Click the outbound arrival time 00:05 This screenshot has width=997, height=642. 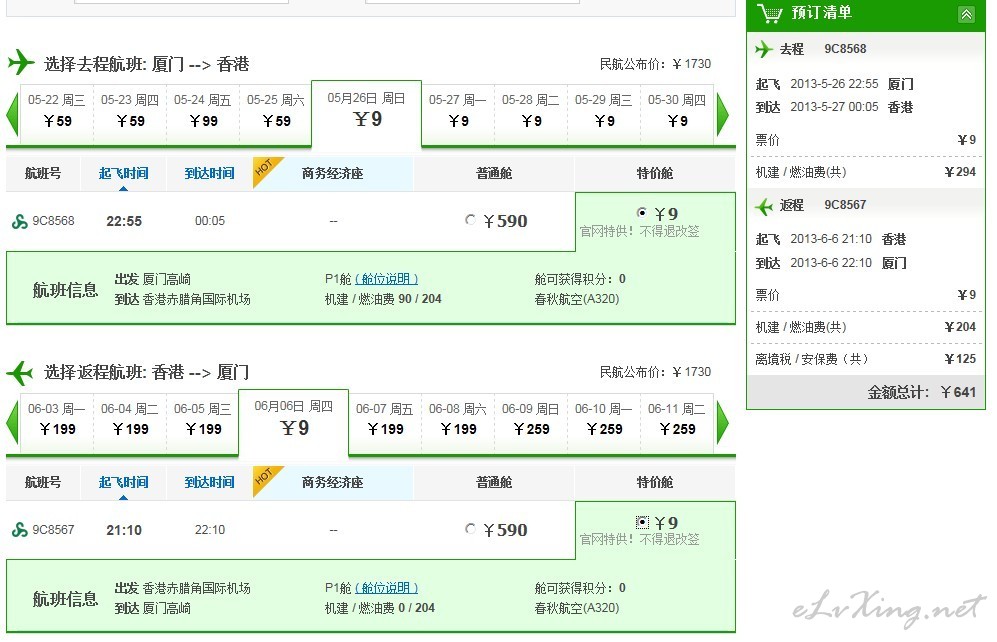pyautogui.click(x=210, y=221)
